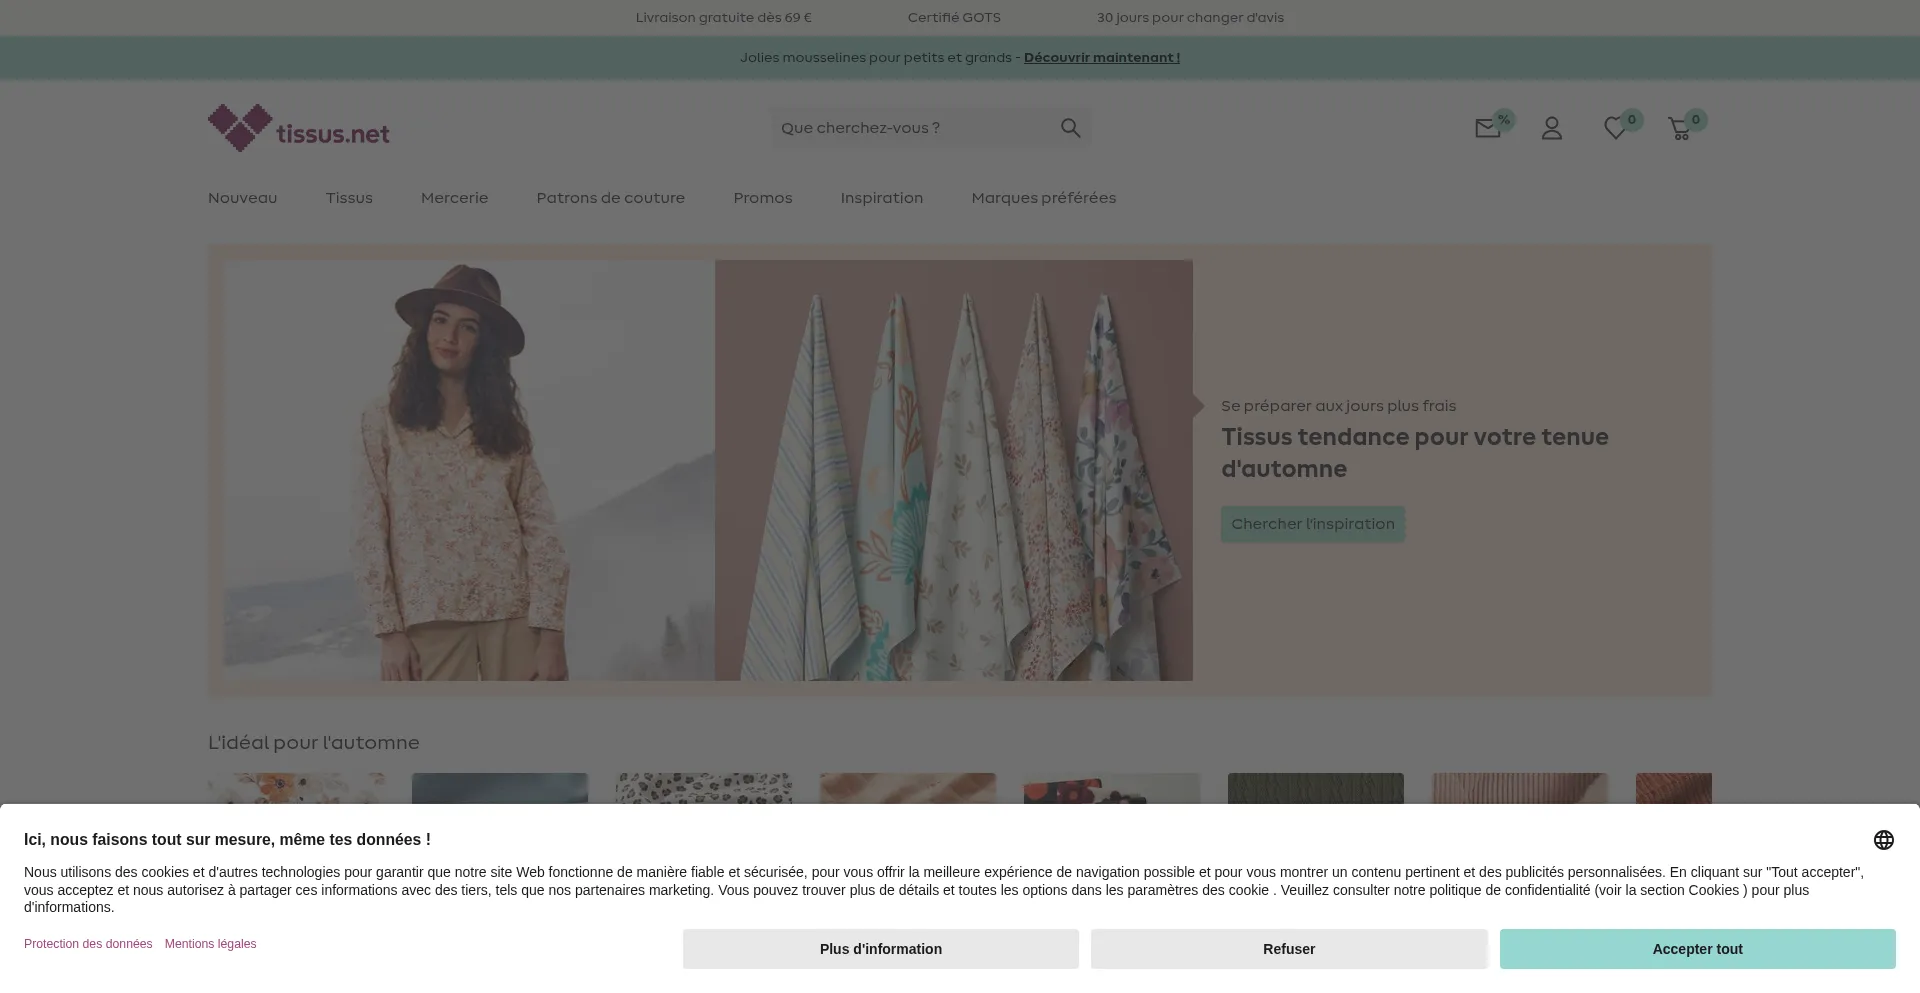1920x993 pixels.
Task: Click Certifié GOTS text
Action: coord(954,18)
